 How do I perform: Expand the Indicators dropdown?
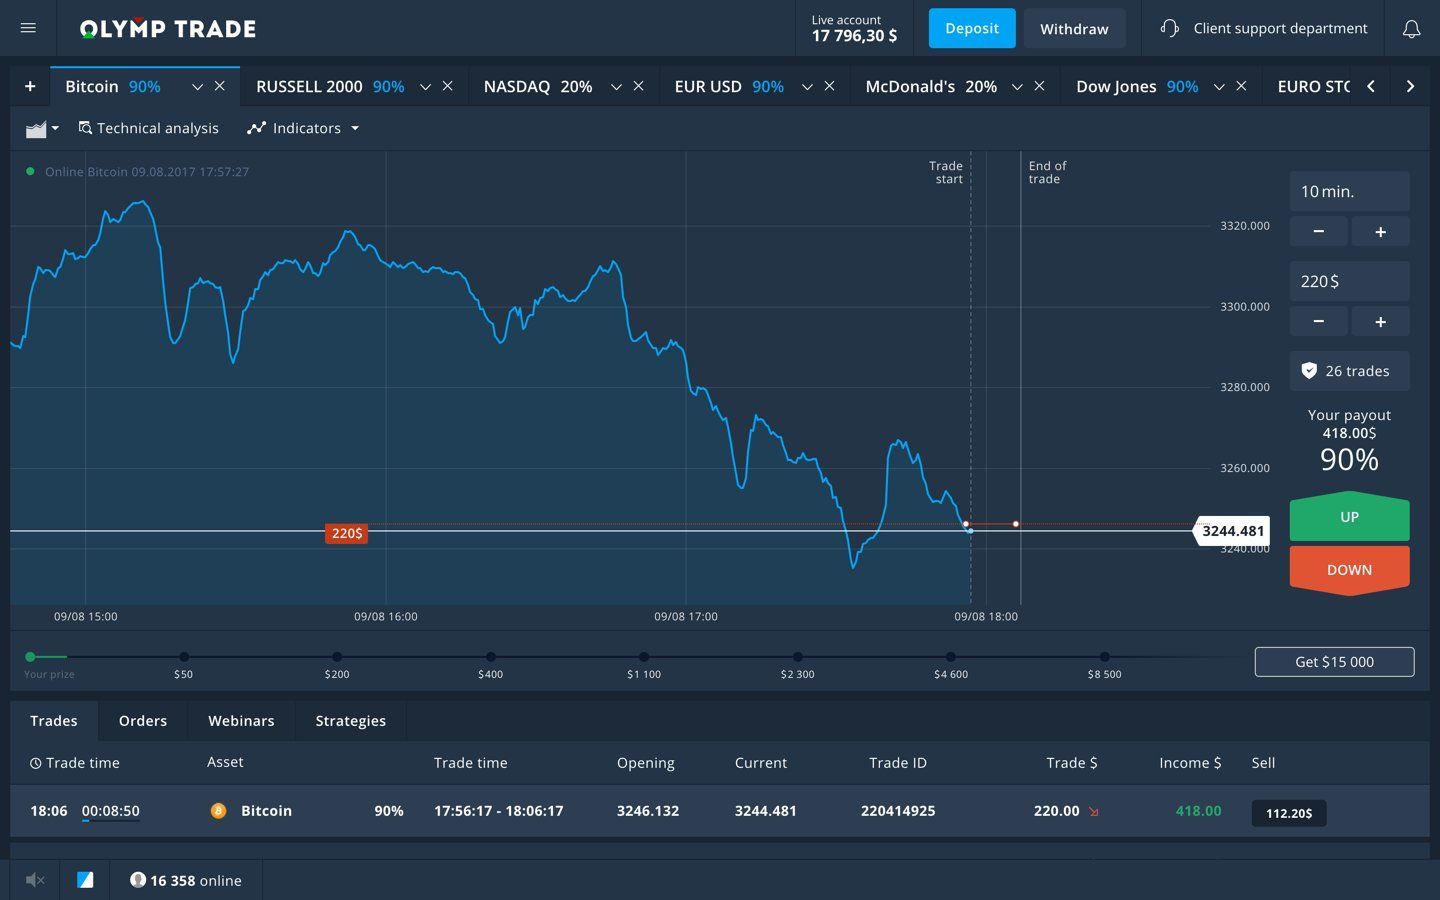(x=303, y=128)
